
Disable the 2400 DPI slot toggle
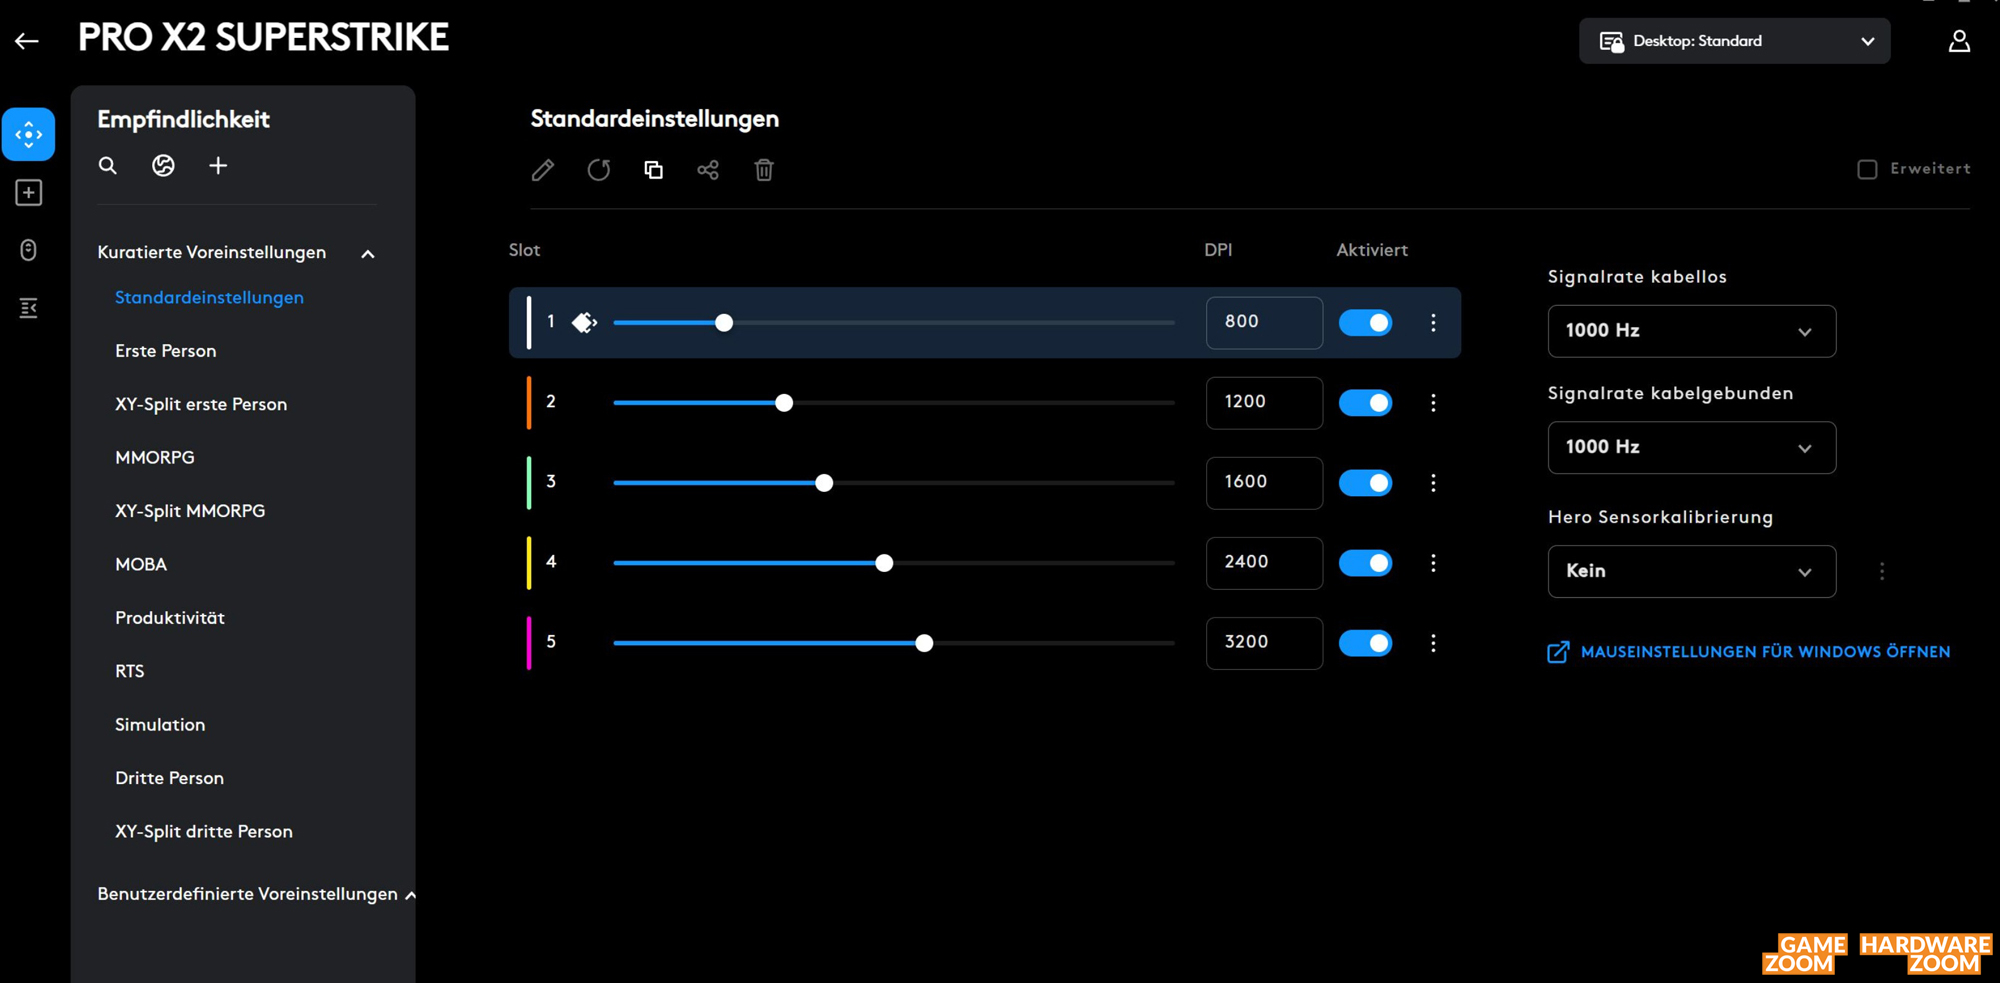coord(1365,563)
